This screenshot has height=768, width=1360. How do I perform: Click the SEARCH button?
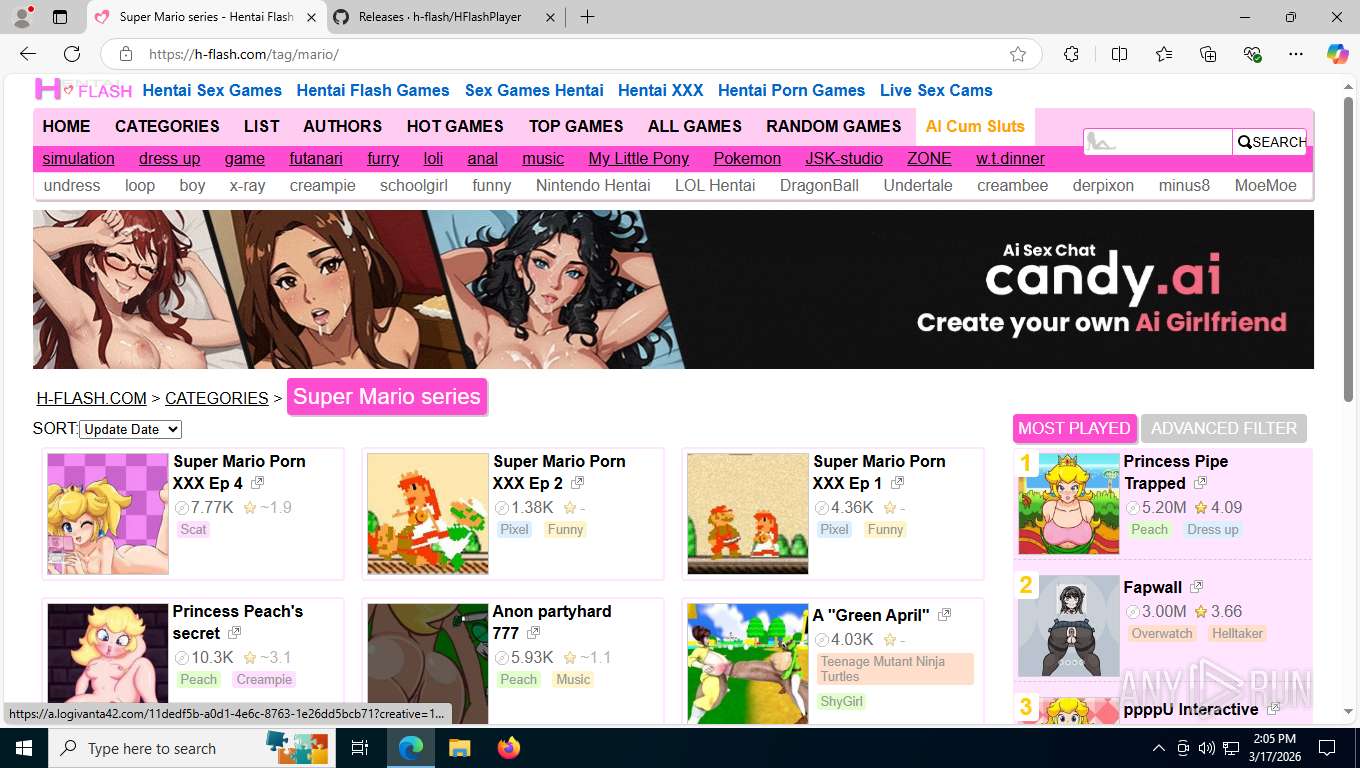1270,142
